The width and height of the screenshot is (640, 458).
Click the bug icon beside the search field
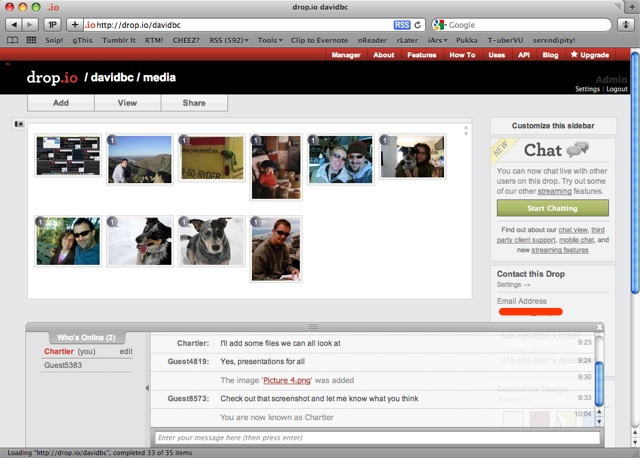(x=626, y=25)
